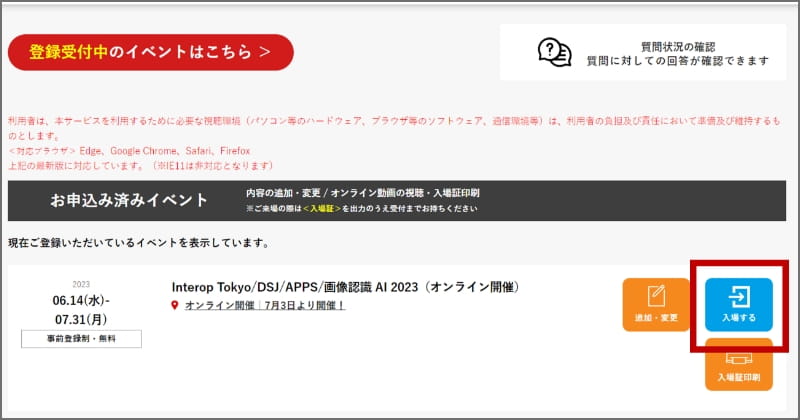Image resolution: width=800 pixels, height=420 pixels.
Task: Click the yellow <入場証> highlighted text
Action: point(321,209)
